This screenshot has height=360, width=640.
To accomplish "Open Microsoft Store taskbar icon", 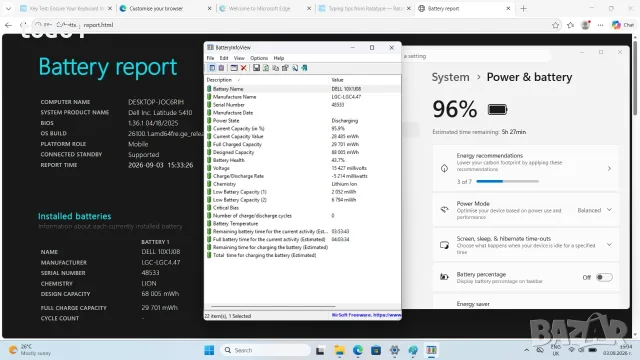I will [x=376, y=350].
